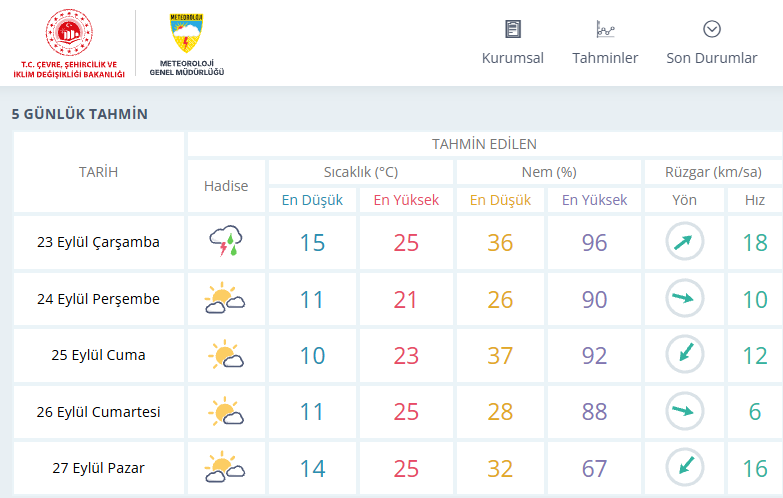Click the weather icon for 27 Eylül Pazar

(x=225, y=467)
